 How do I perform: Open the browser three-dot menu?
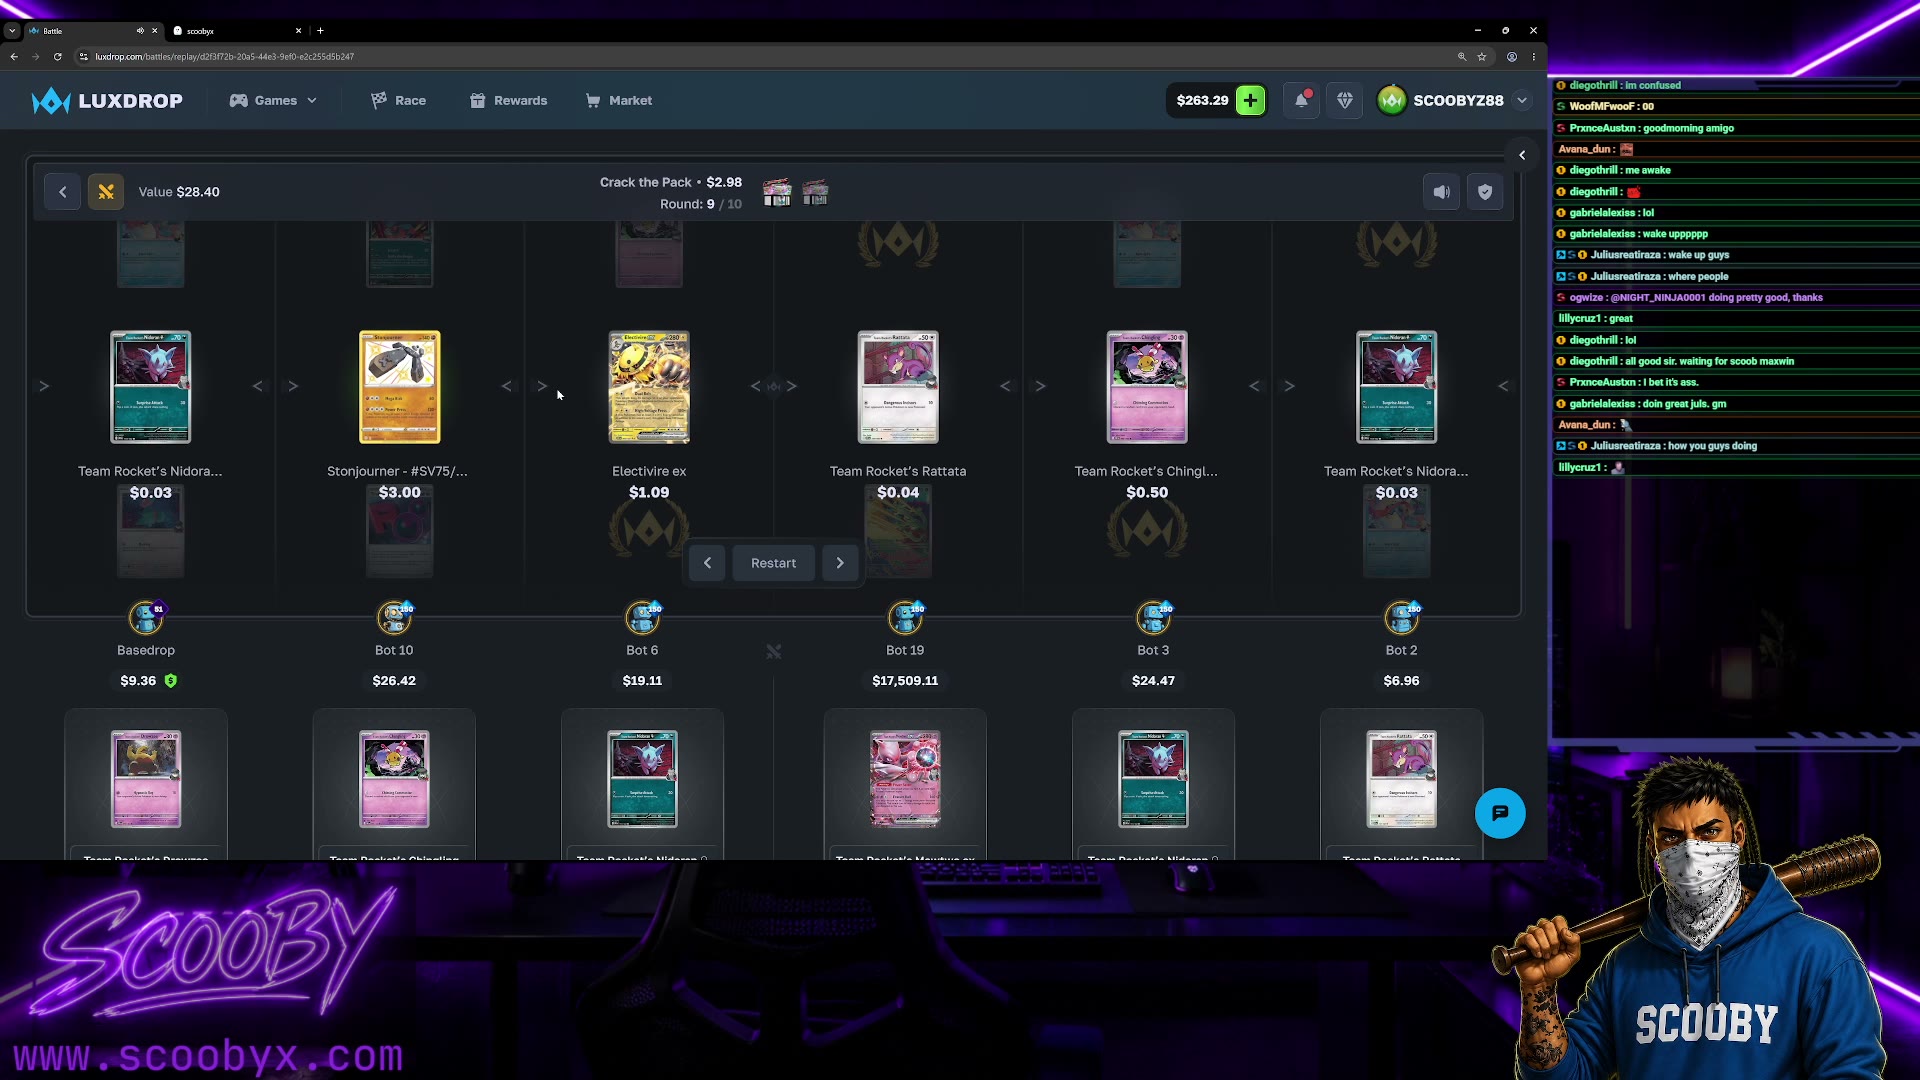click(1534, 57)
